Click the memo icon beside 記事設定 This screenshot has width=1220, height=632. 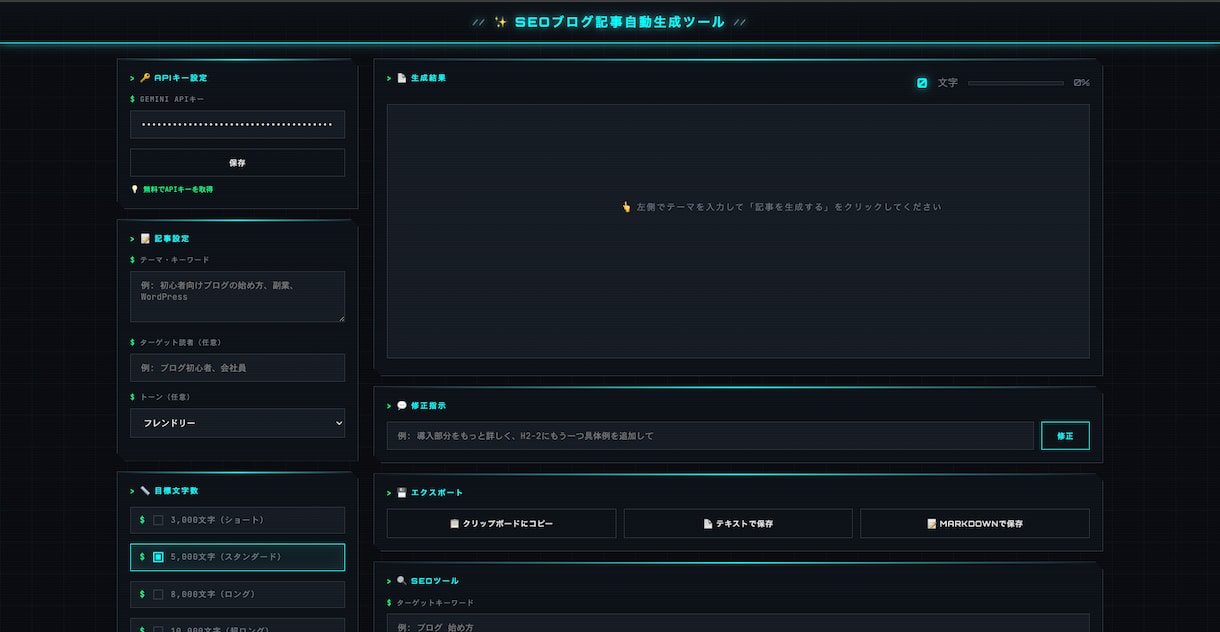click(145, 239)
